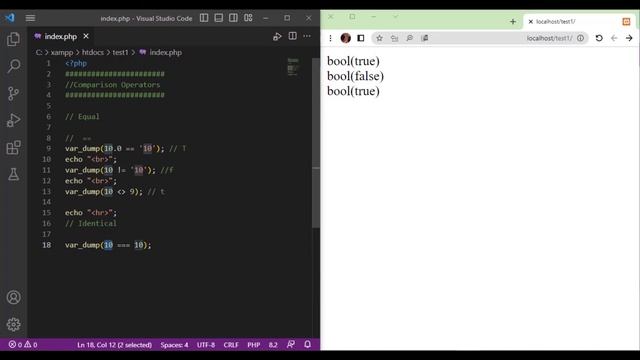Click the bool(false) output in browser

tap(355, 76)
